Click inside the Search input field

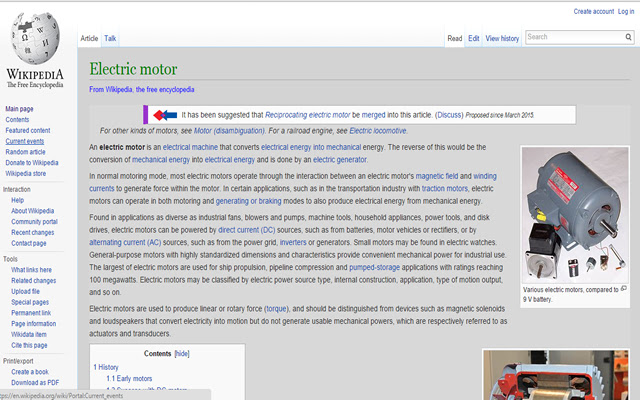(572, 37)
